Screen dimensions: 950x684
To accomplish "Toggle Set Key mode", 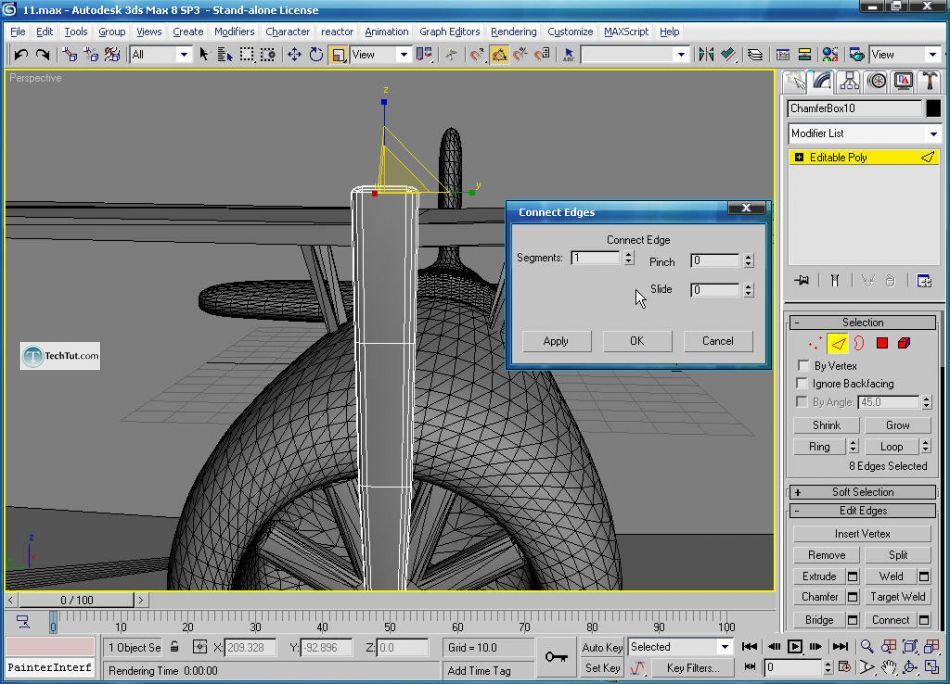I will pyautogui.click(x=602, y=668).
